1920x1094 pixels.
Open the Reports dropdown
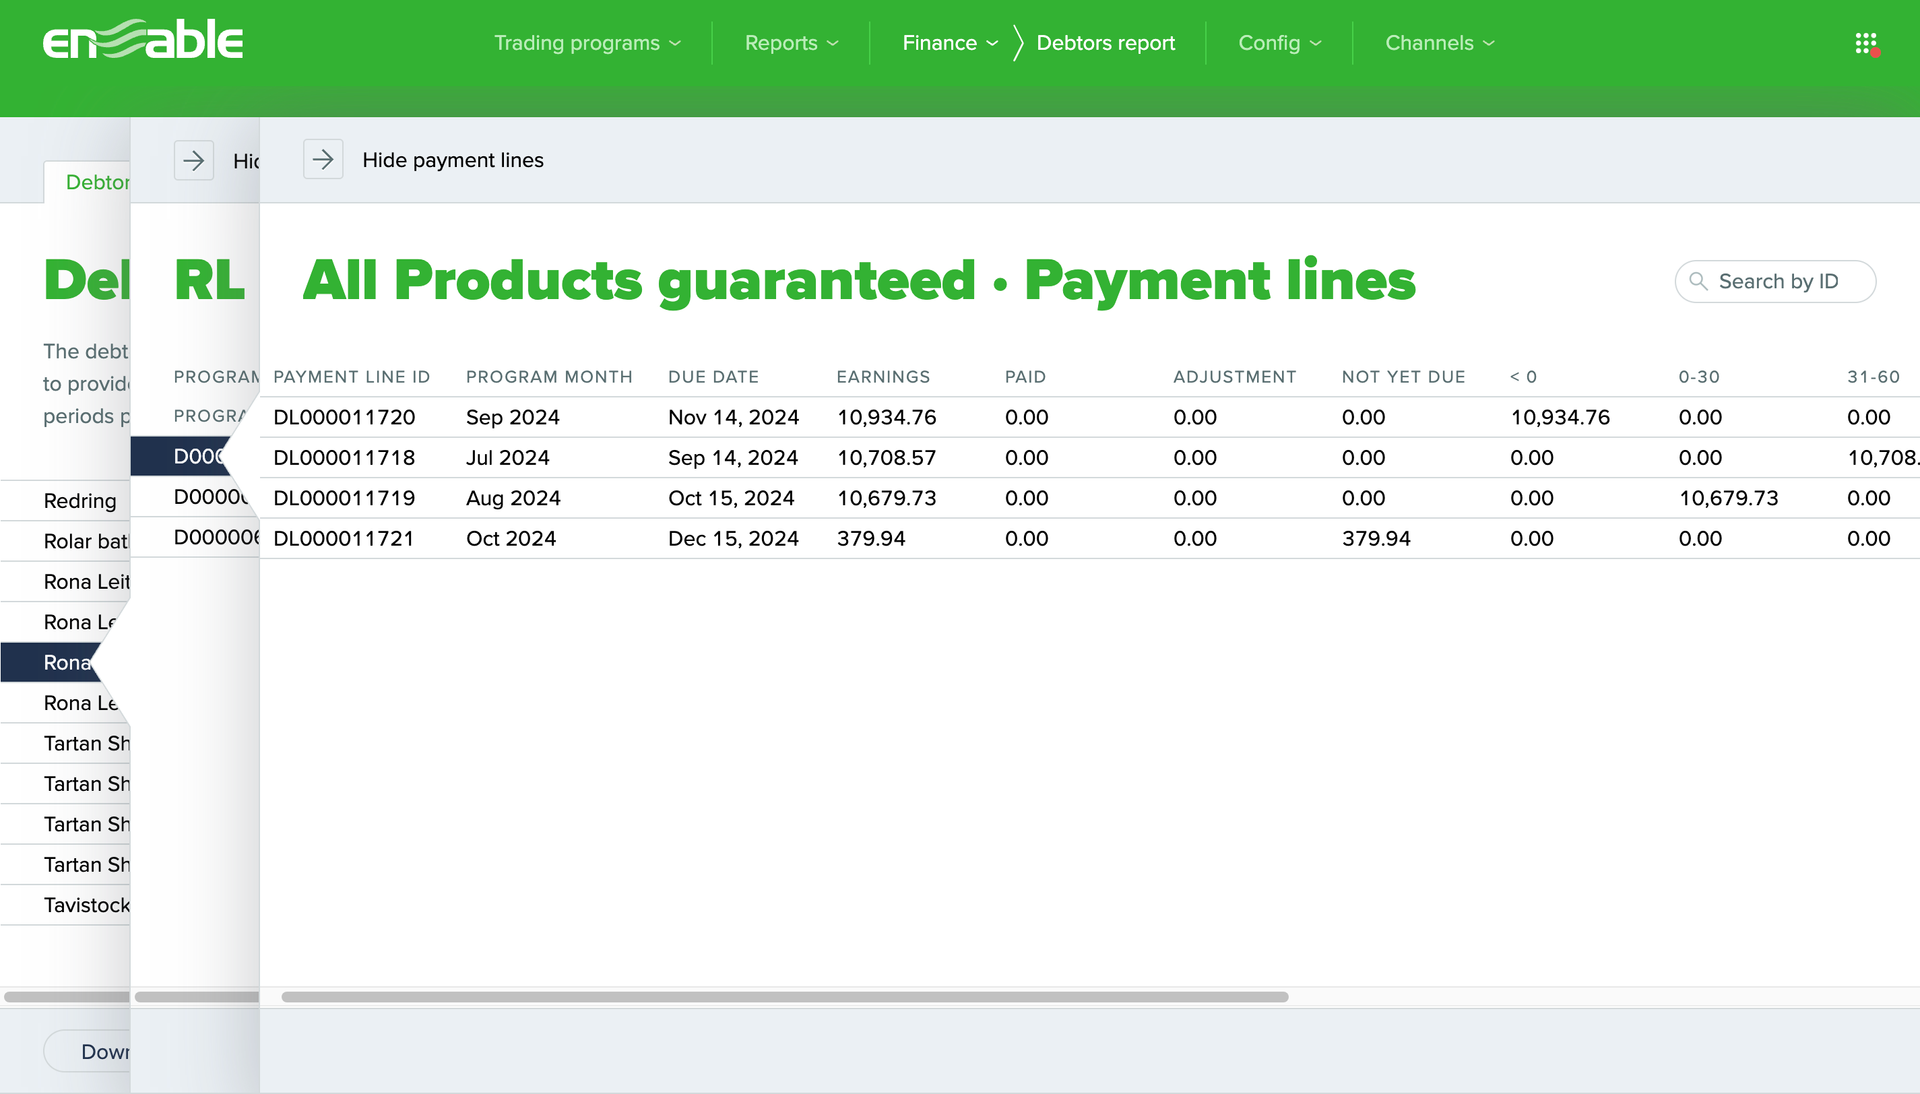click(791, 43)
